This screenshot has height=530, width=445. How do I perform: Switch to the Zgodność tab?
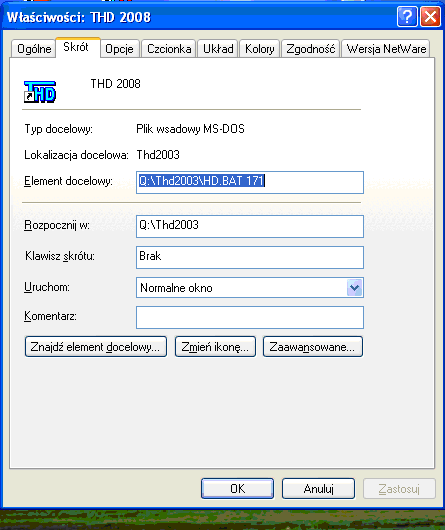click(311, 49)
